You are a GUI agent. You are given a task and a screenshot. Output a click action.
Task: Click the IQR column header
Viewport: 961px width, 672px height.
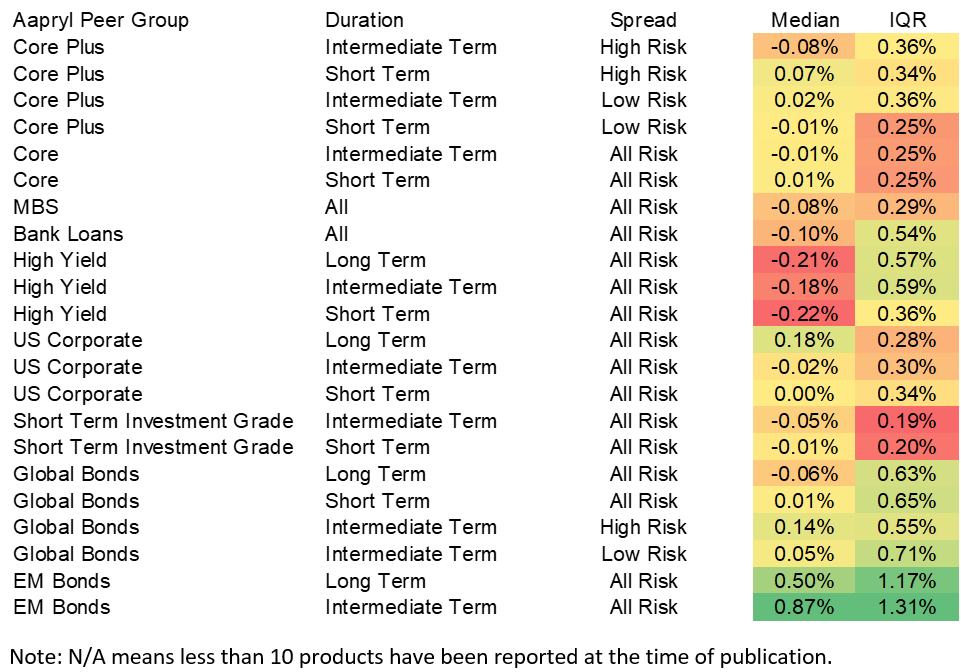point(908,20)
